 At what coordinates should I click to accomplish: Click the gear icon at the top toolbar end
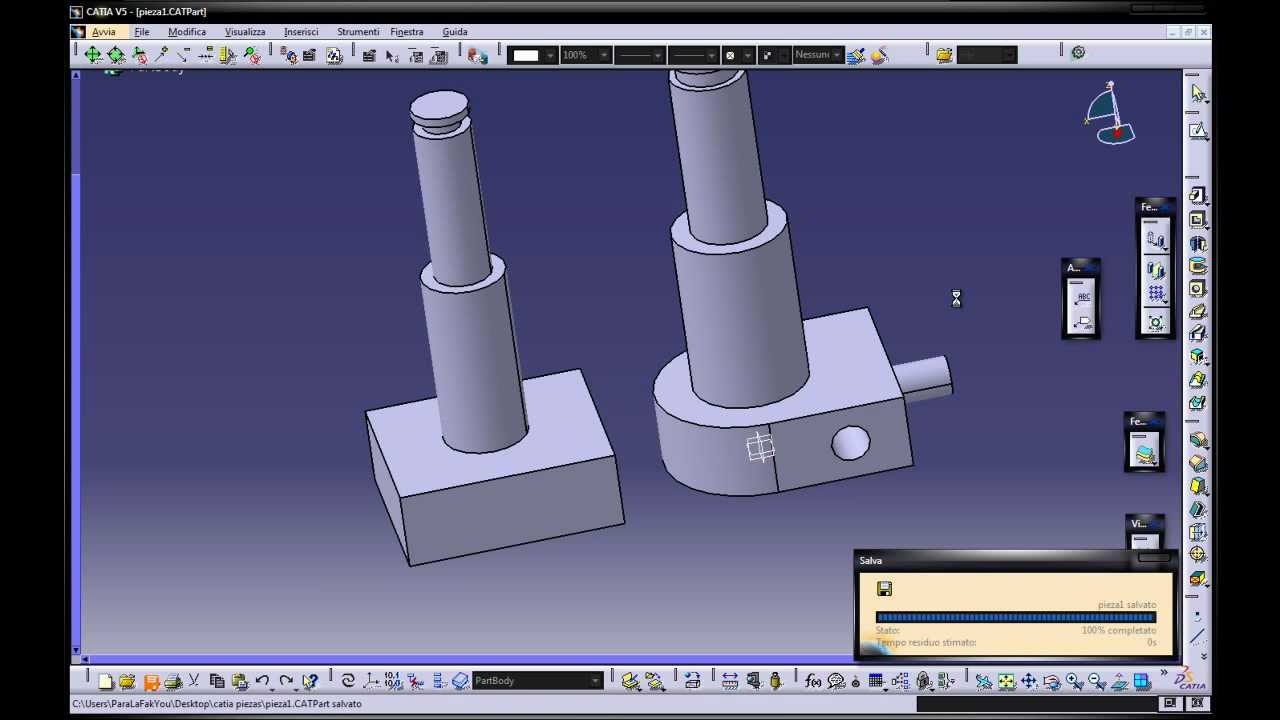[x=1078, y=53]
